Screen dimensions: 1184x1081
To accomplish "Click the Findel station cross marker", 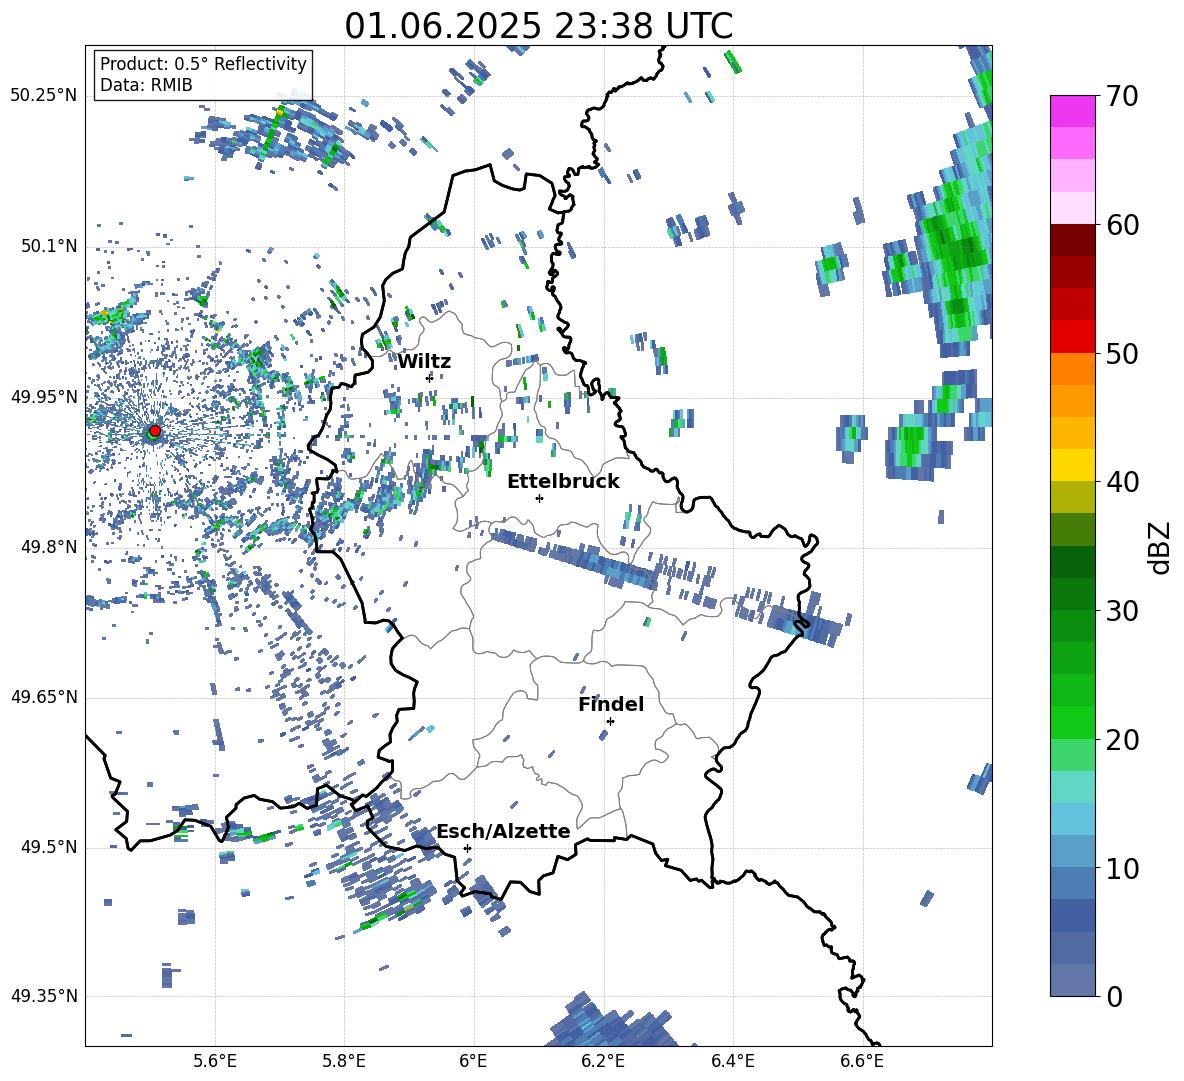I will [x=610, y=721].
